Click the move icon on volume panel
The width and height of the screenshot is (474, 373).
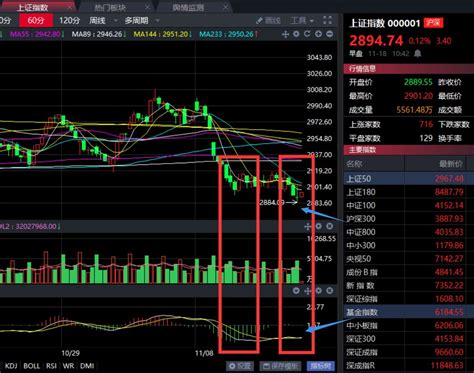coord(308,227)
